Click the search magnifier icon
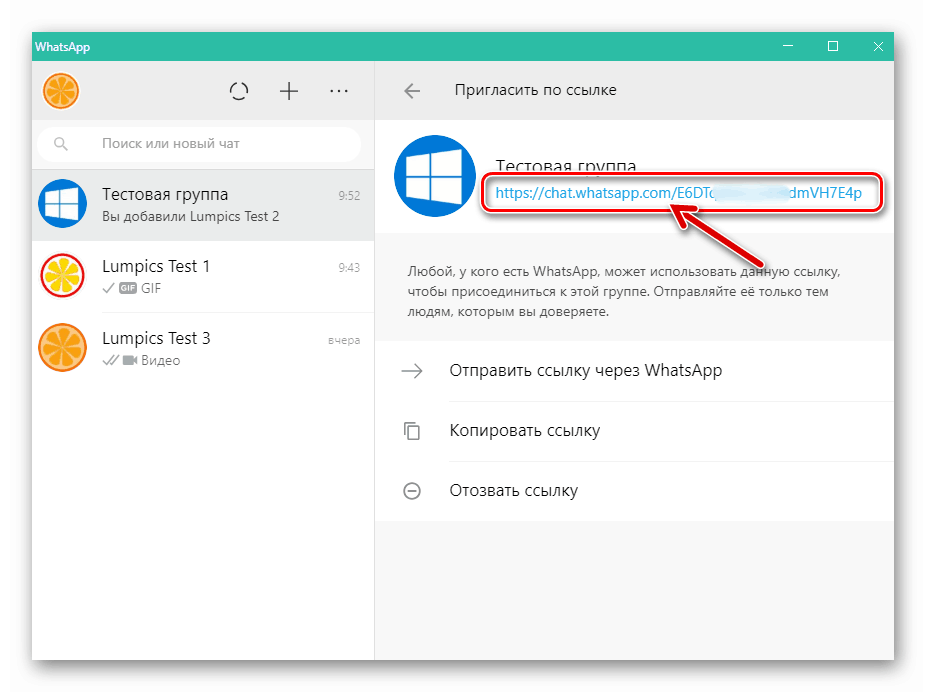Viewport: 926px width, 692px height. [x=61, y=144]
